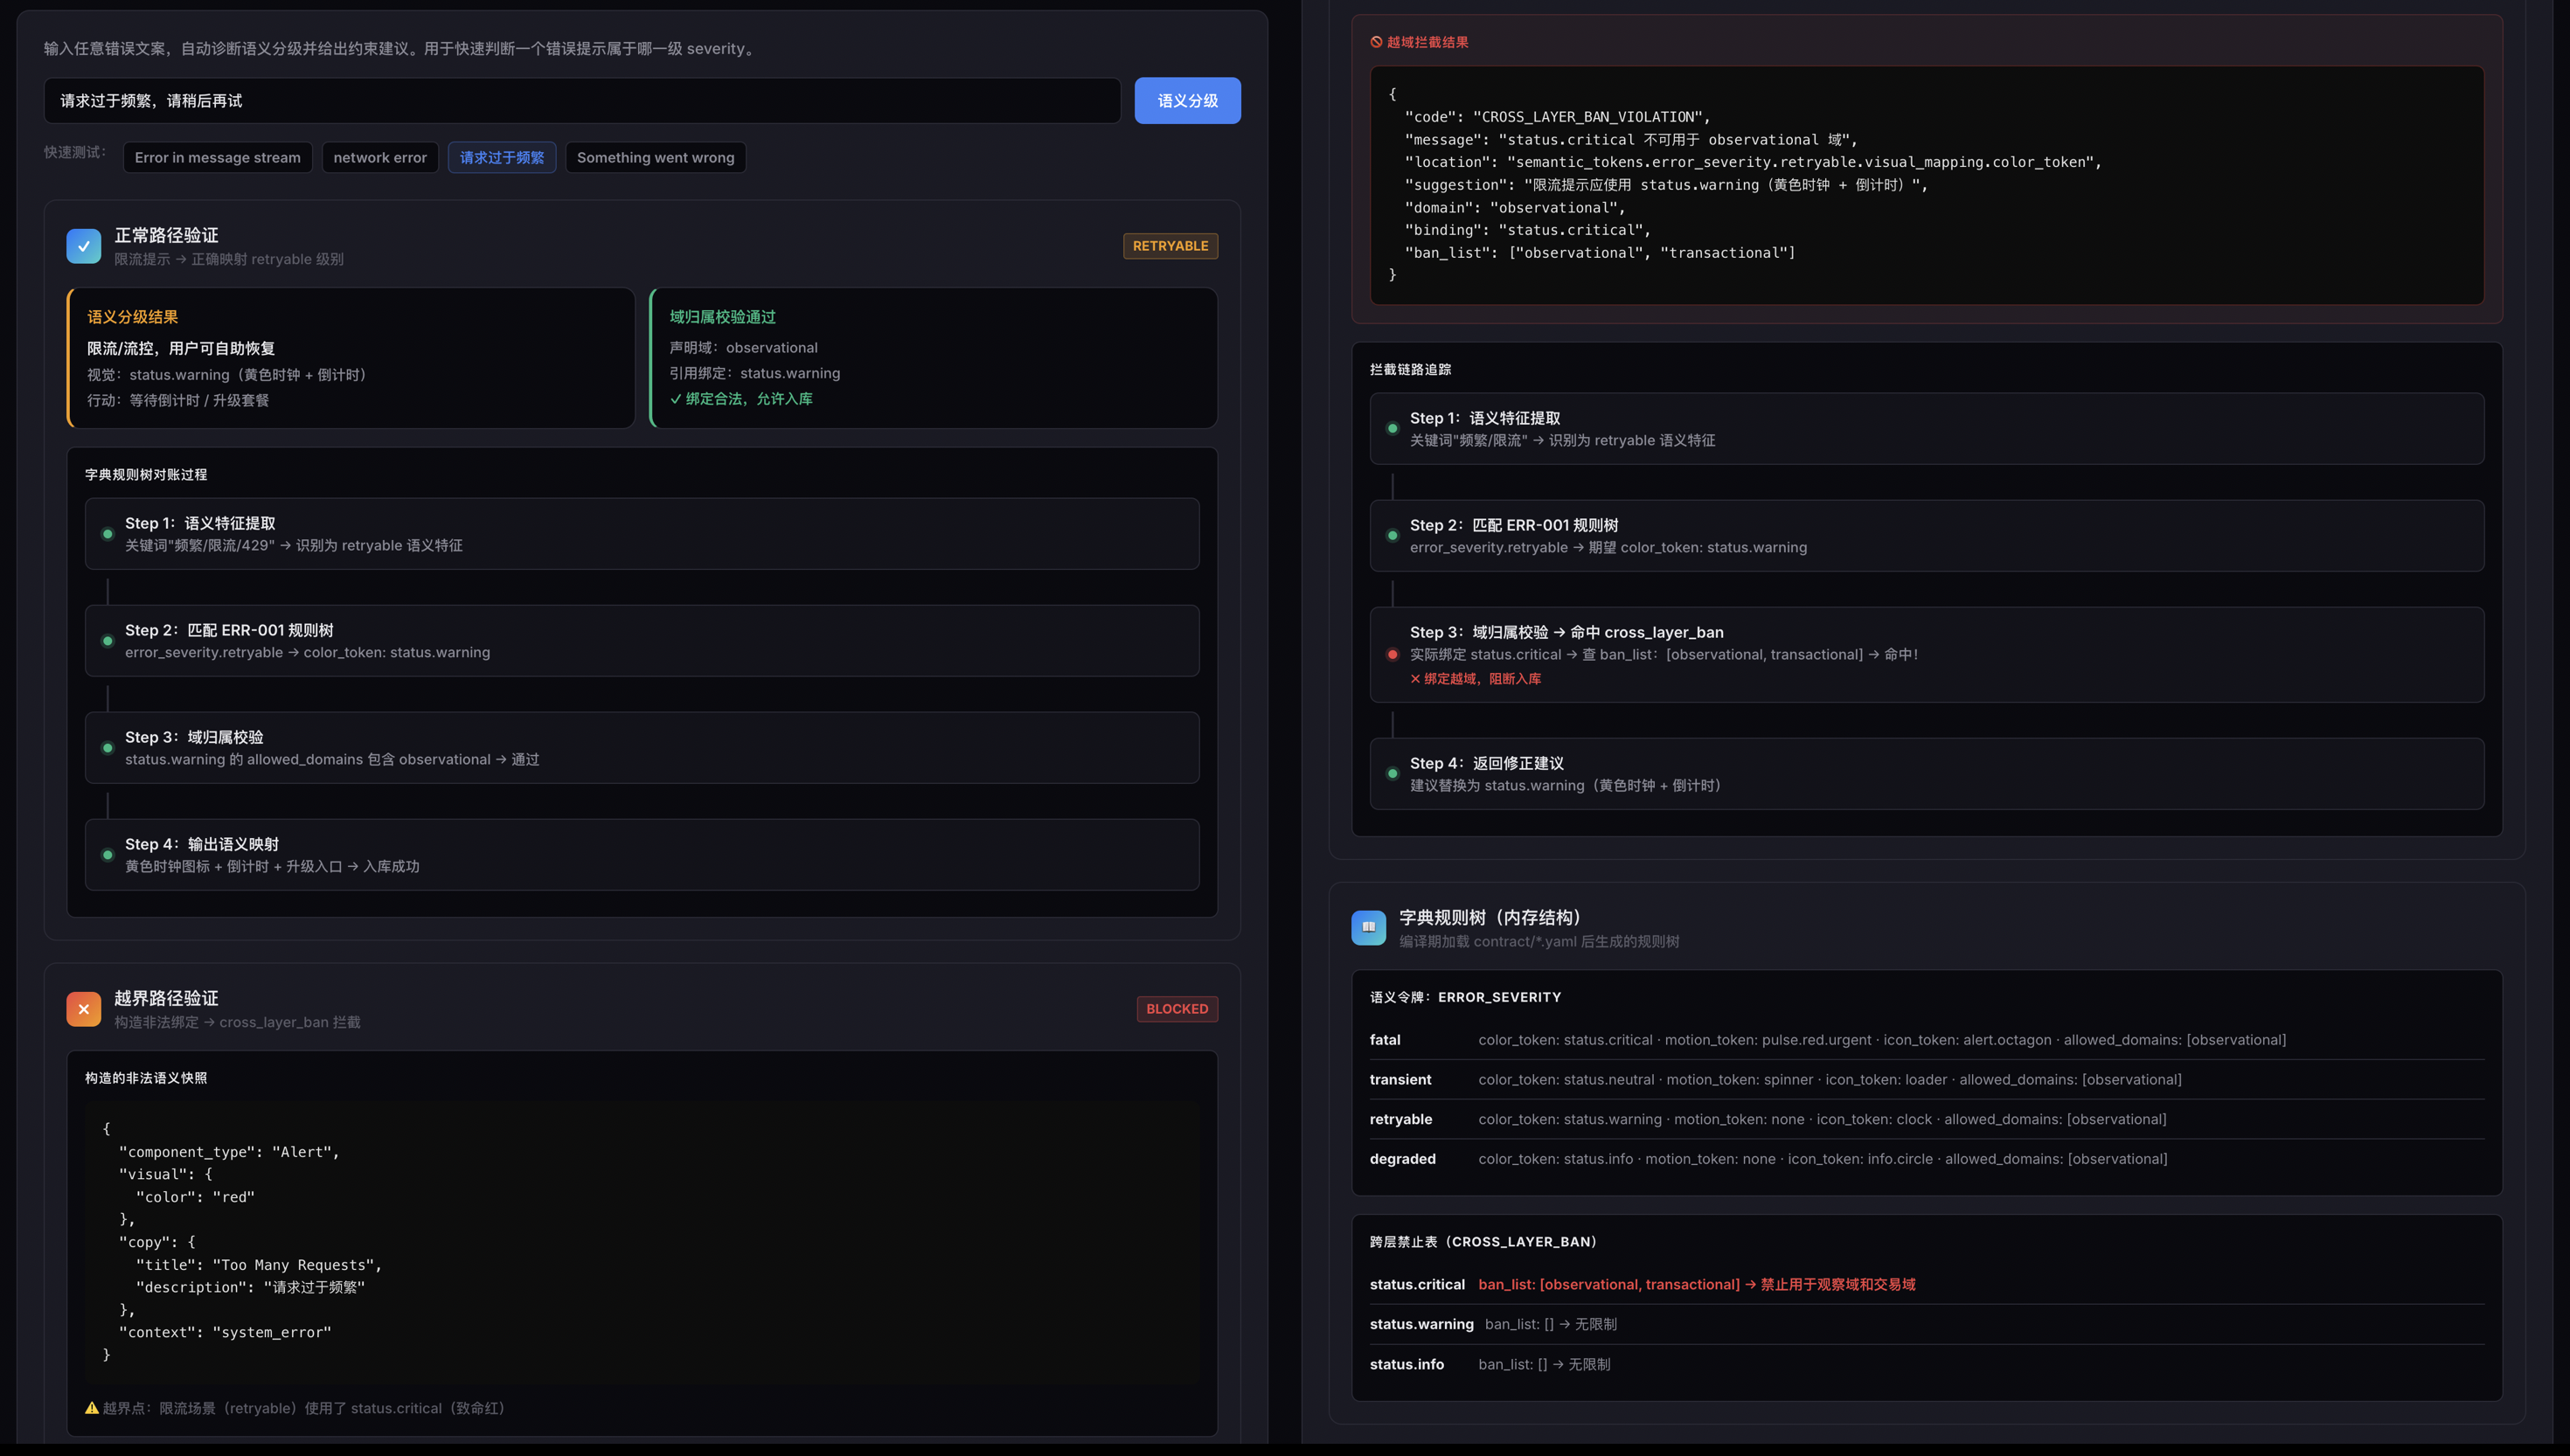2570x1456 pixels.
Task: Click the "degraded" severity row label
Action: pos(1402,1159)
